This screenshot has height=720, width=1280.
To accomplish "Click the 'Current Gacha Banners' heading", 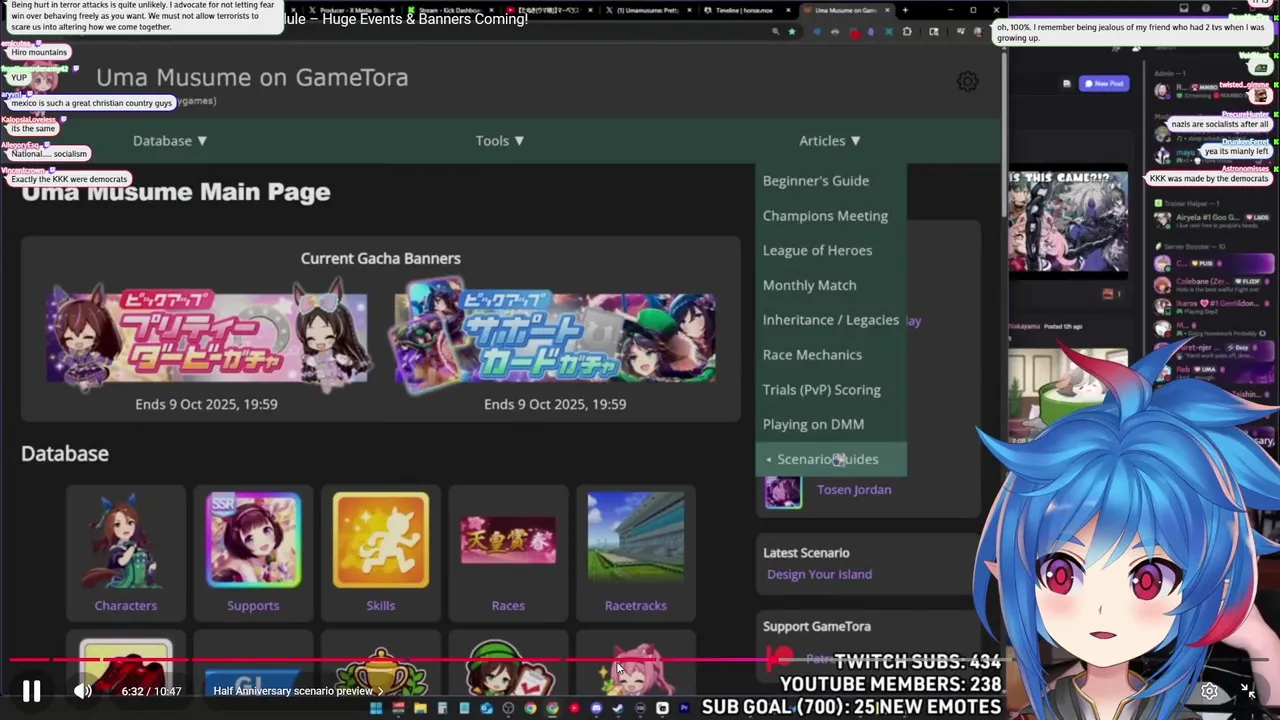I will coord(381,259).
